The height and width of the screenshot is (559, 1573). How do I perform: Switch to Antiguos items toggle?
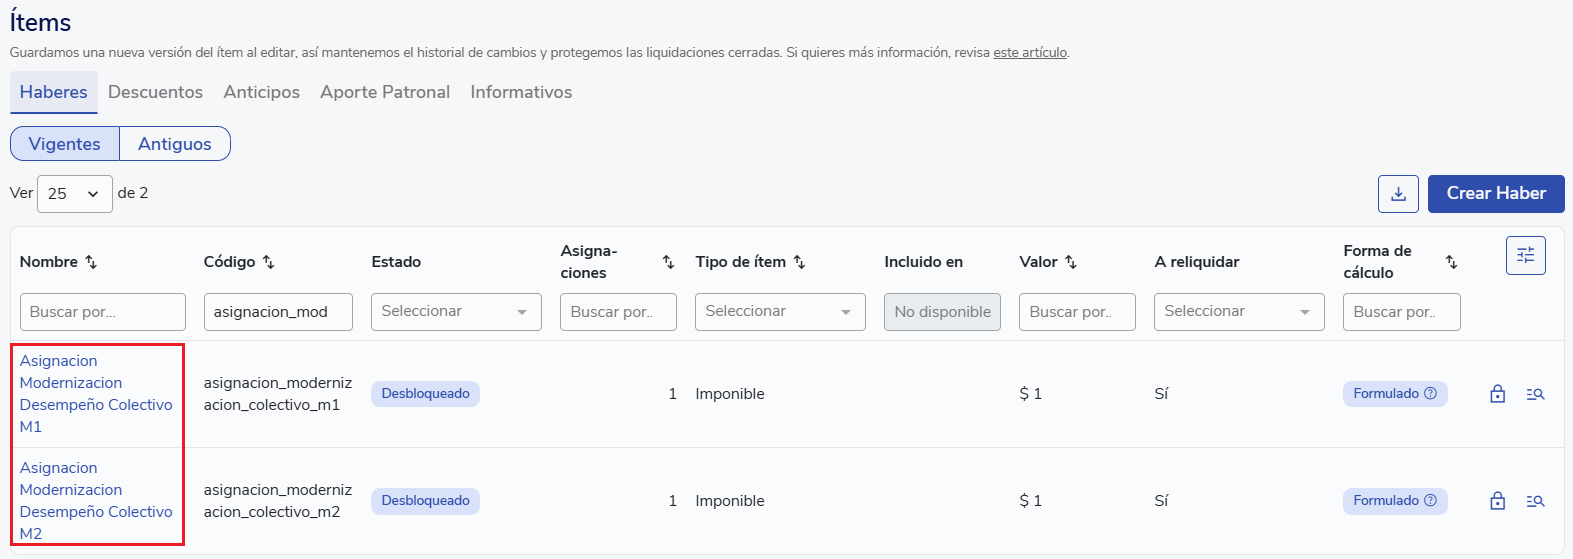175,144
